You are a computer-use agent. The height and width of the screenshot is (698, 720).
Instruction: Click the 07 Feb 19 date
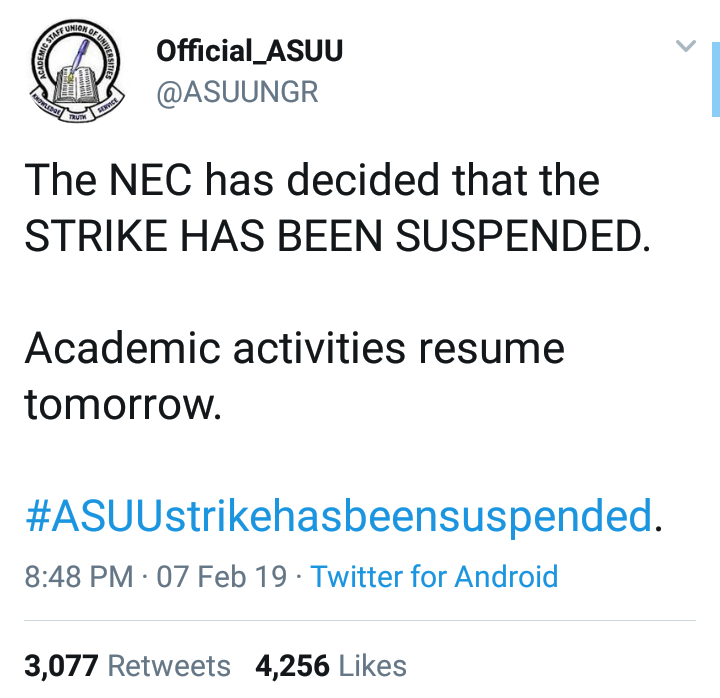coord(221,577)
